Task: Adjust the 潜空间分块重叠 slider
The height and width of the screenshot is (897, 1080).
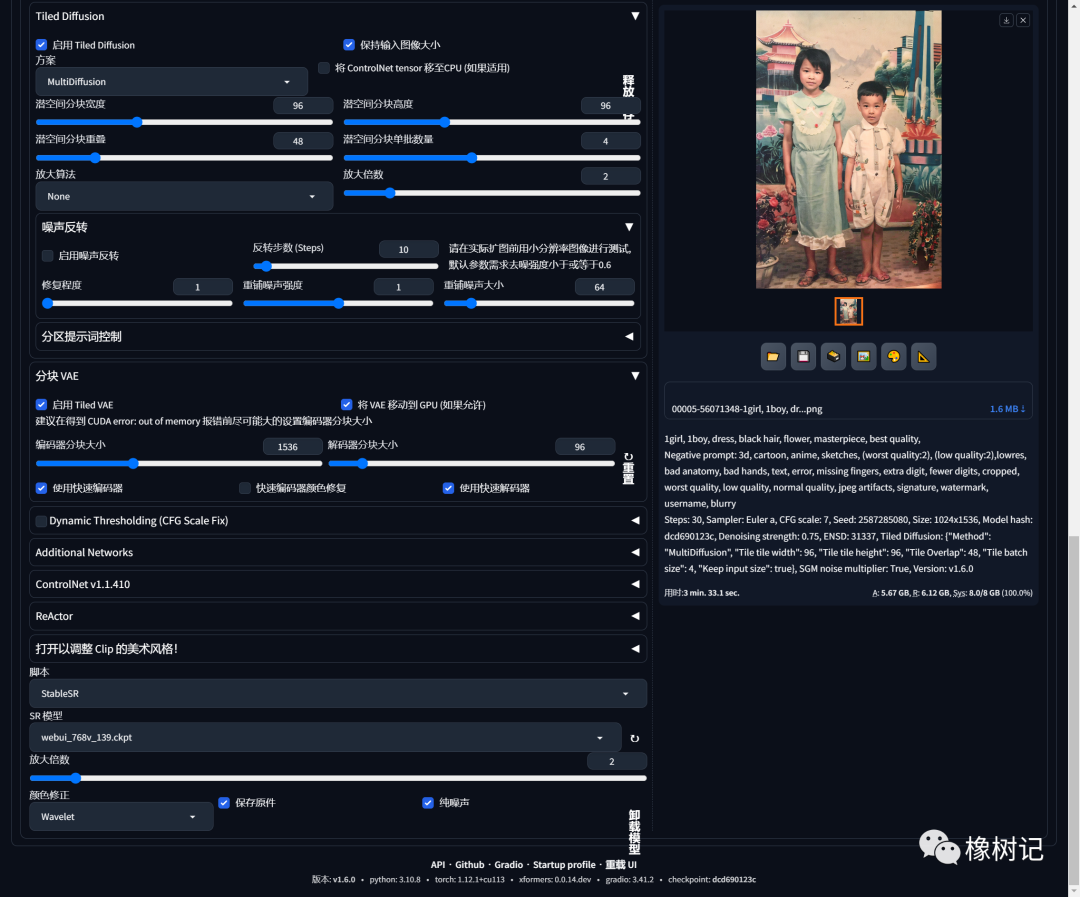Action: point(184,158)
